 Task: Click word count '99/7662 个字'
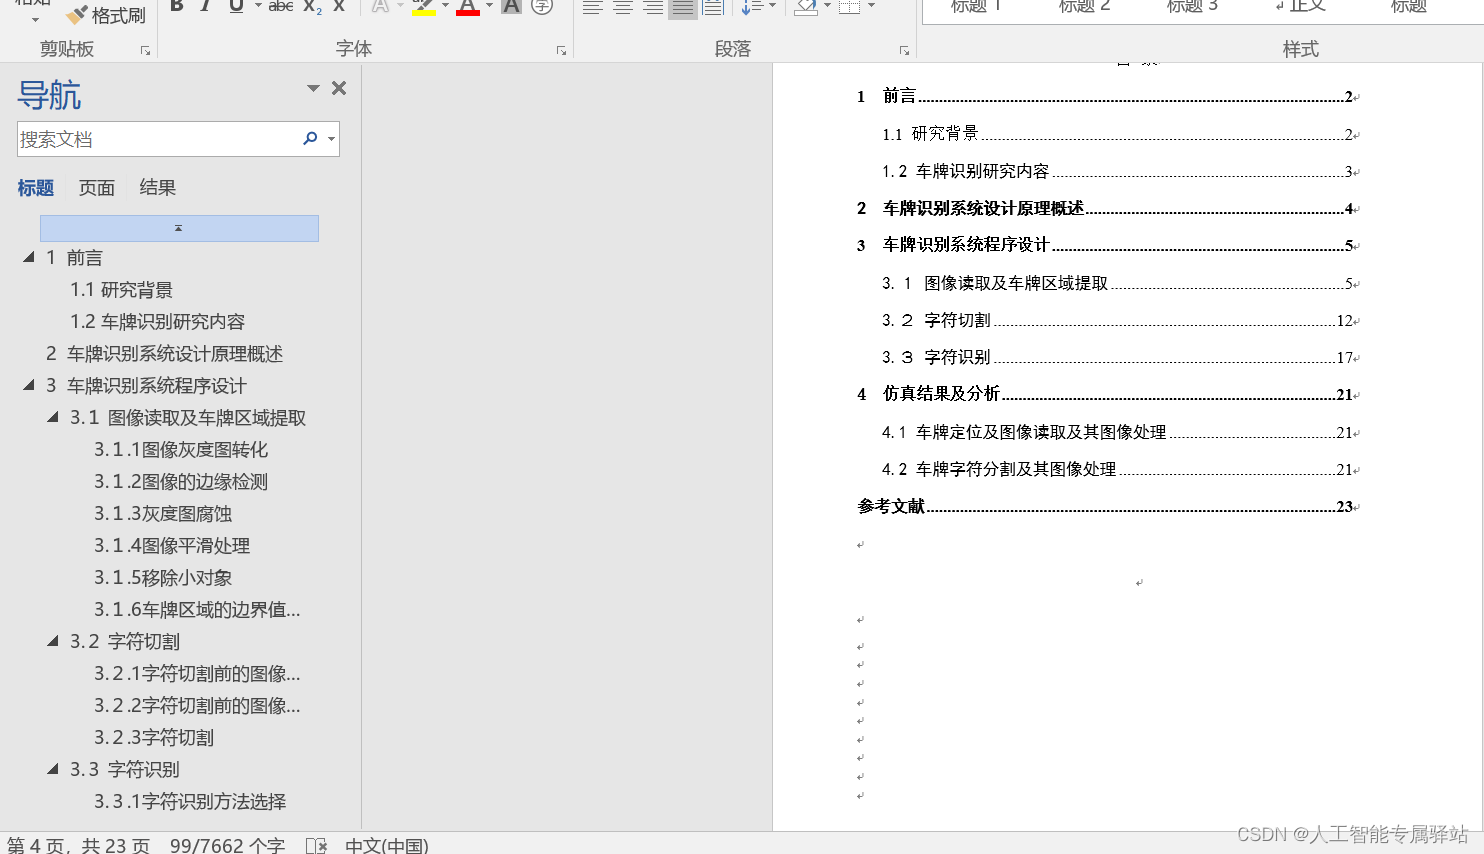pyautogui.click(x=227, y=845)
